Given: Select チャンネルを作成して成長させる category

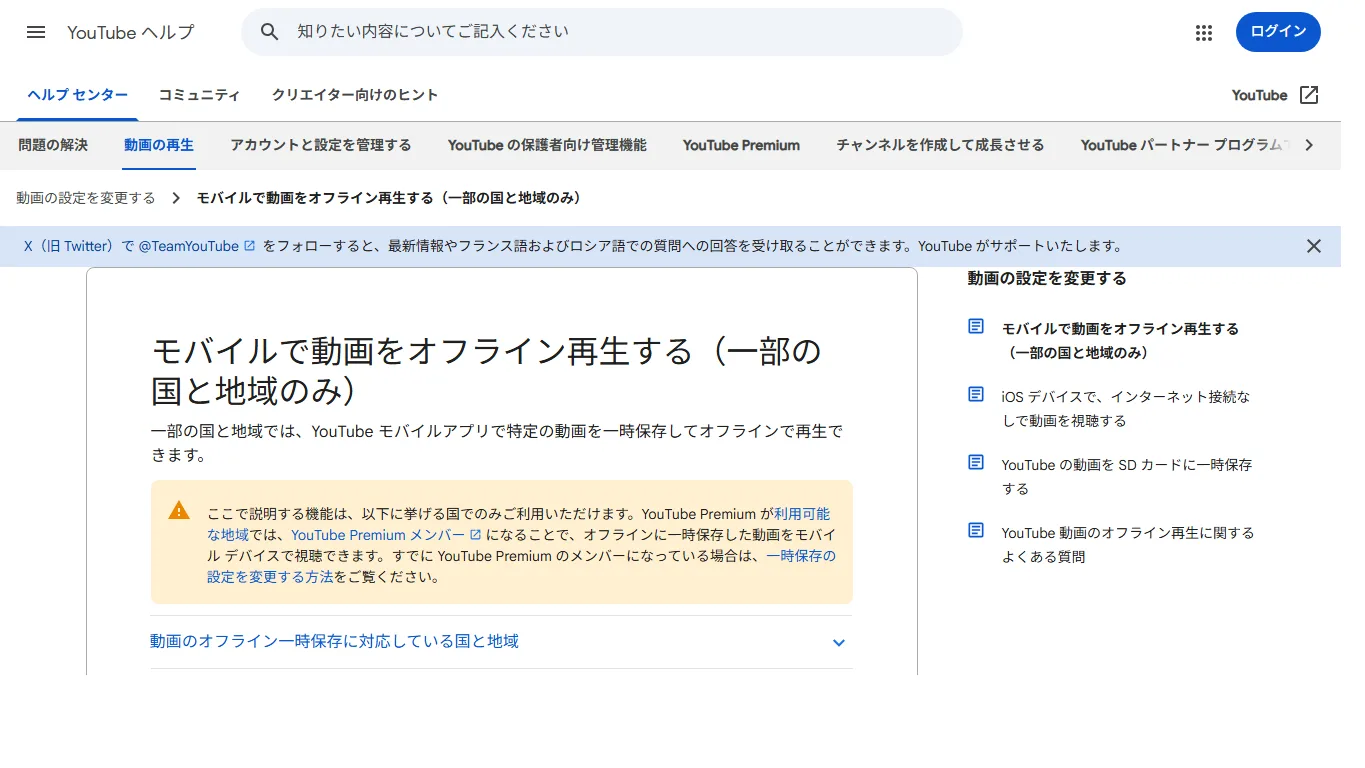Looking at the screenshot, I should pyautogui.click(x=940, y=145).
